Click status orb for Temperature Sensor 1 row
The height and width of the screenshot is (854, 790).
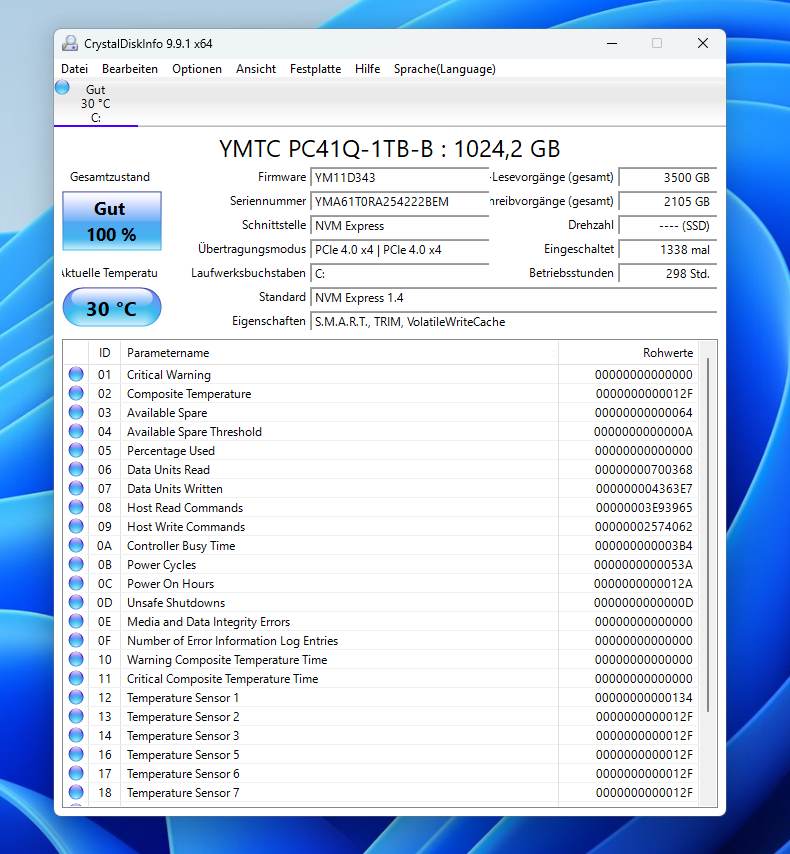click(76, 698)
